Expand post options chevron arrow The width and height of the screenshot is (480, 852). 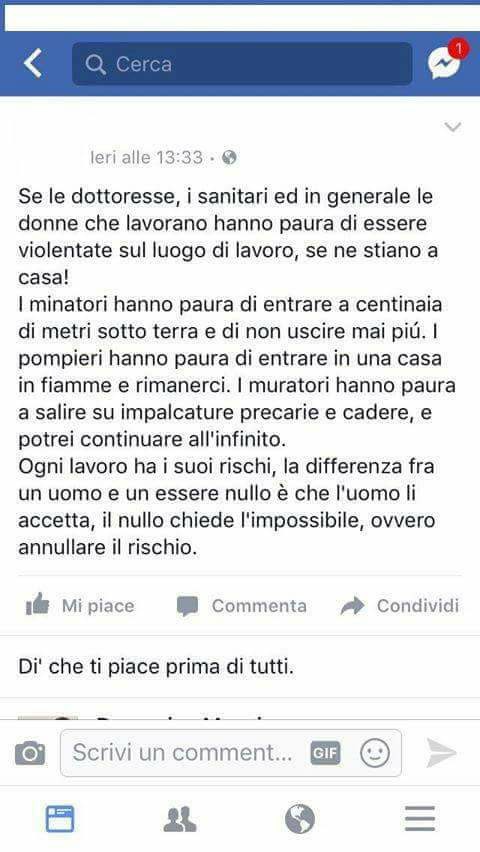pos(453,127)
